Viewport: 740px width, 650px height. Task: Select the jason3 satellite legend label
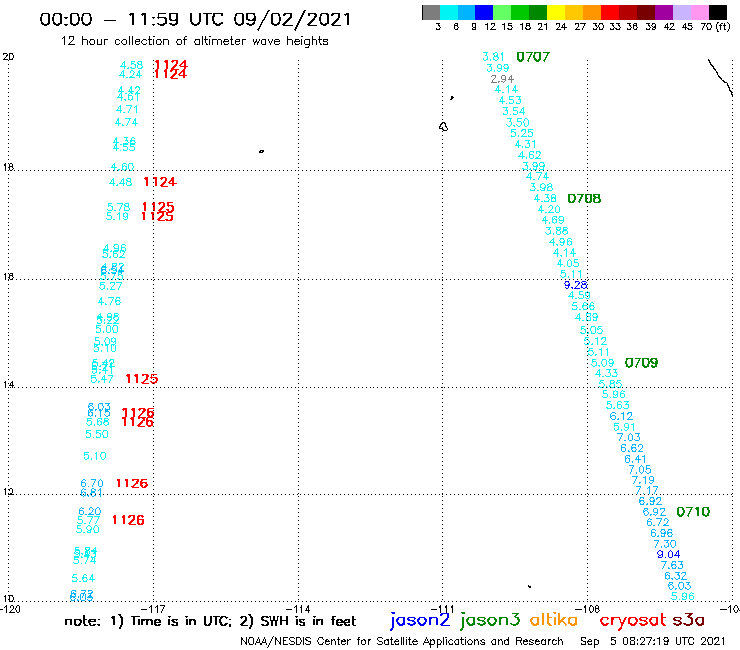pos(490,620)
